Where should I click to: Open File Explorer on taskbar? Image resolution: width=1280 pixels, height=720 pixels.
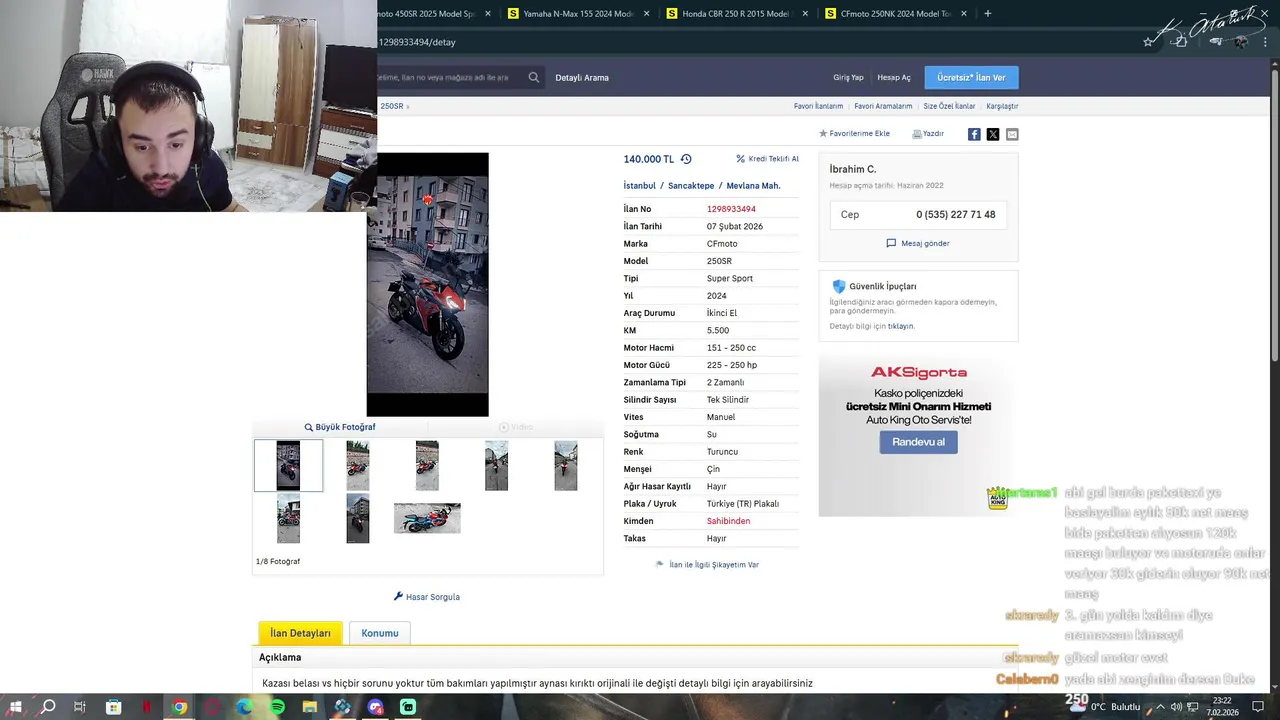[310, 707]
